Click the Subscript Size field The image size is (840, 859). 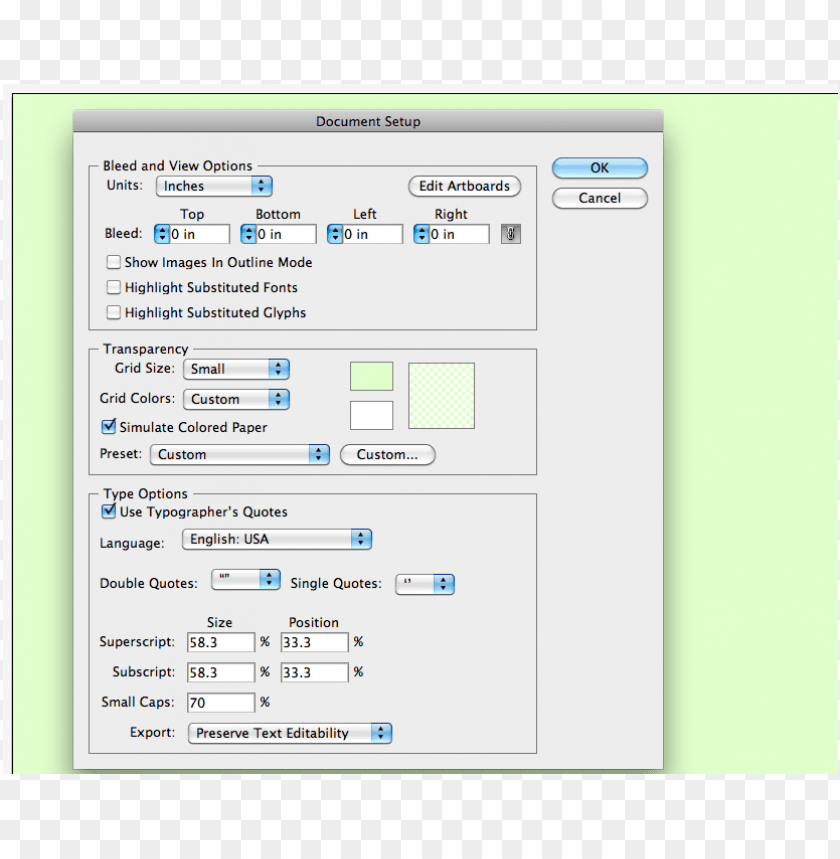(x=221, y=672)
